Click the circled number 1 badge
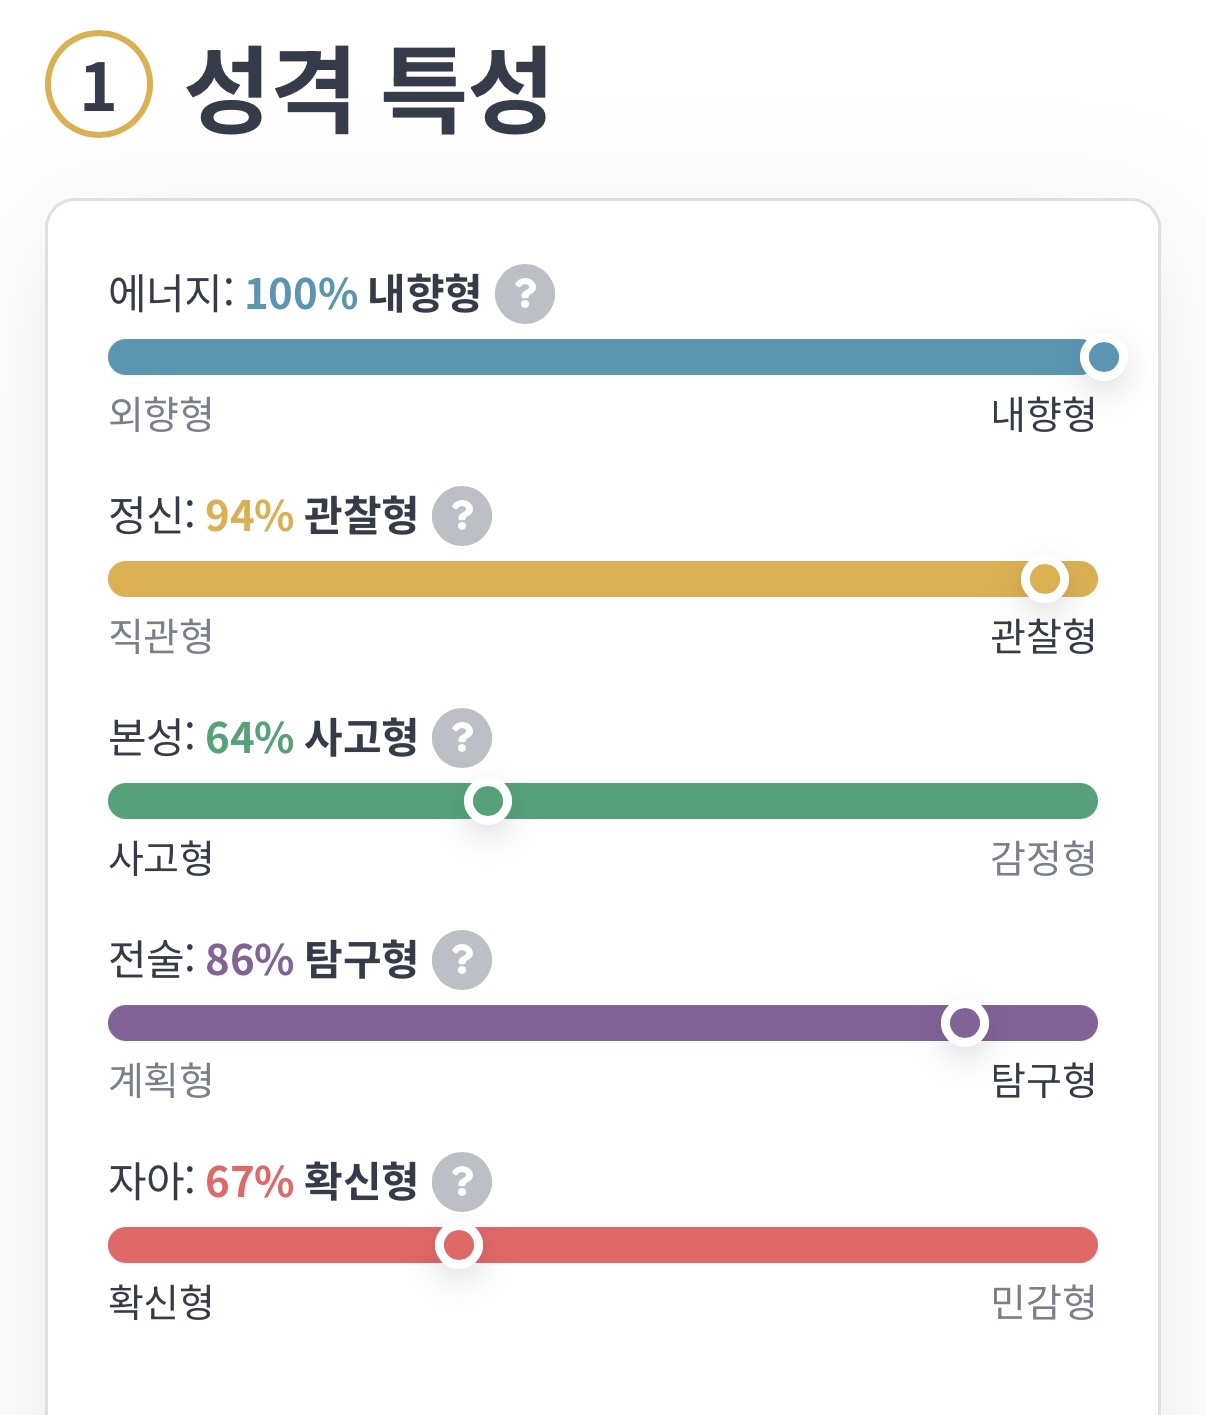The image size is (1206, 1415). tap(99, 85)
